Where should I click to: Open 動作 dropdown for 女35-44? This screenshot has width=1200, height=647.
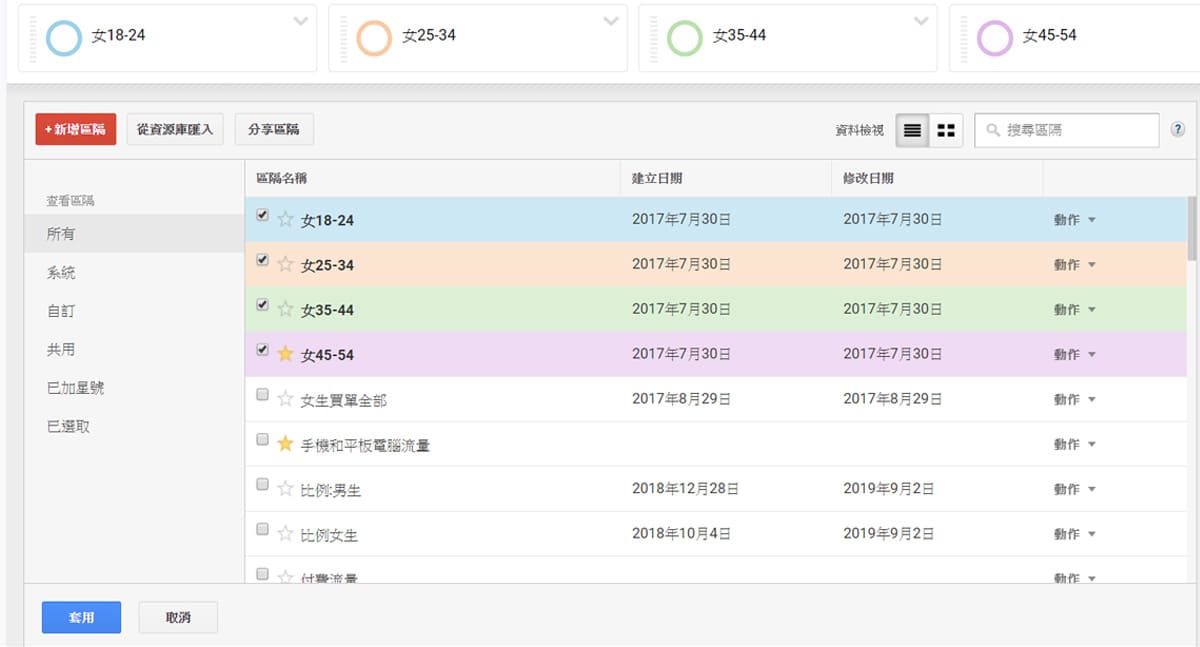pyautogui.click(x=1074, y=310)
